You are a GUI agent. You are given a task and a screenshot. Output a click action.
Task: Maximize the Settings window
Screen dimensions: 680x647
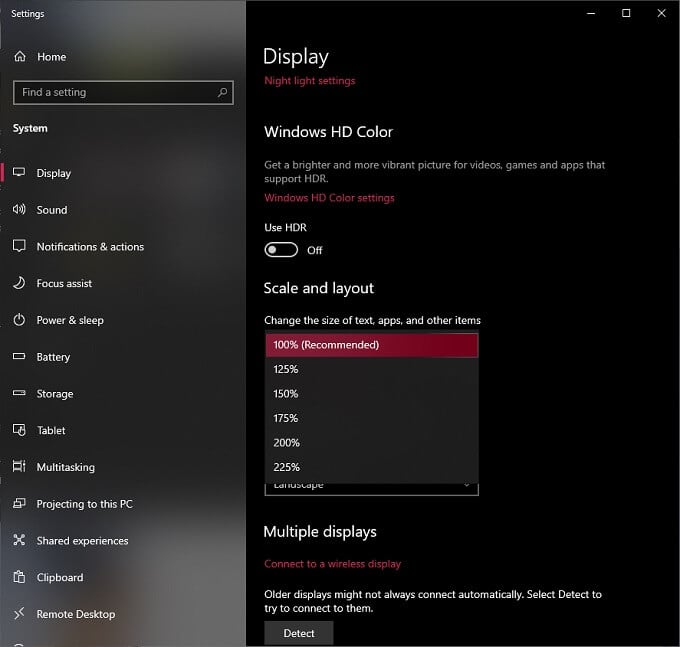626,13
